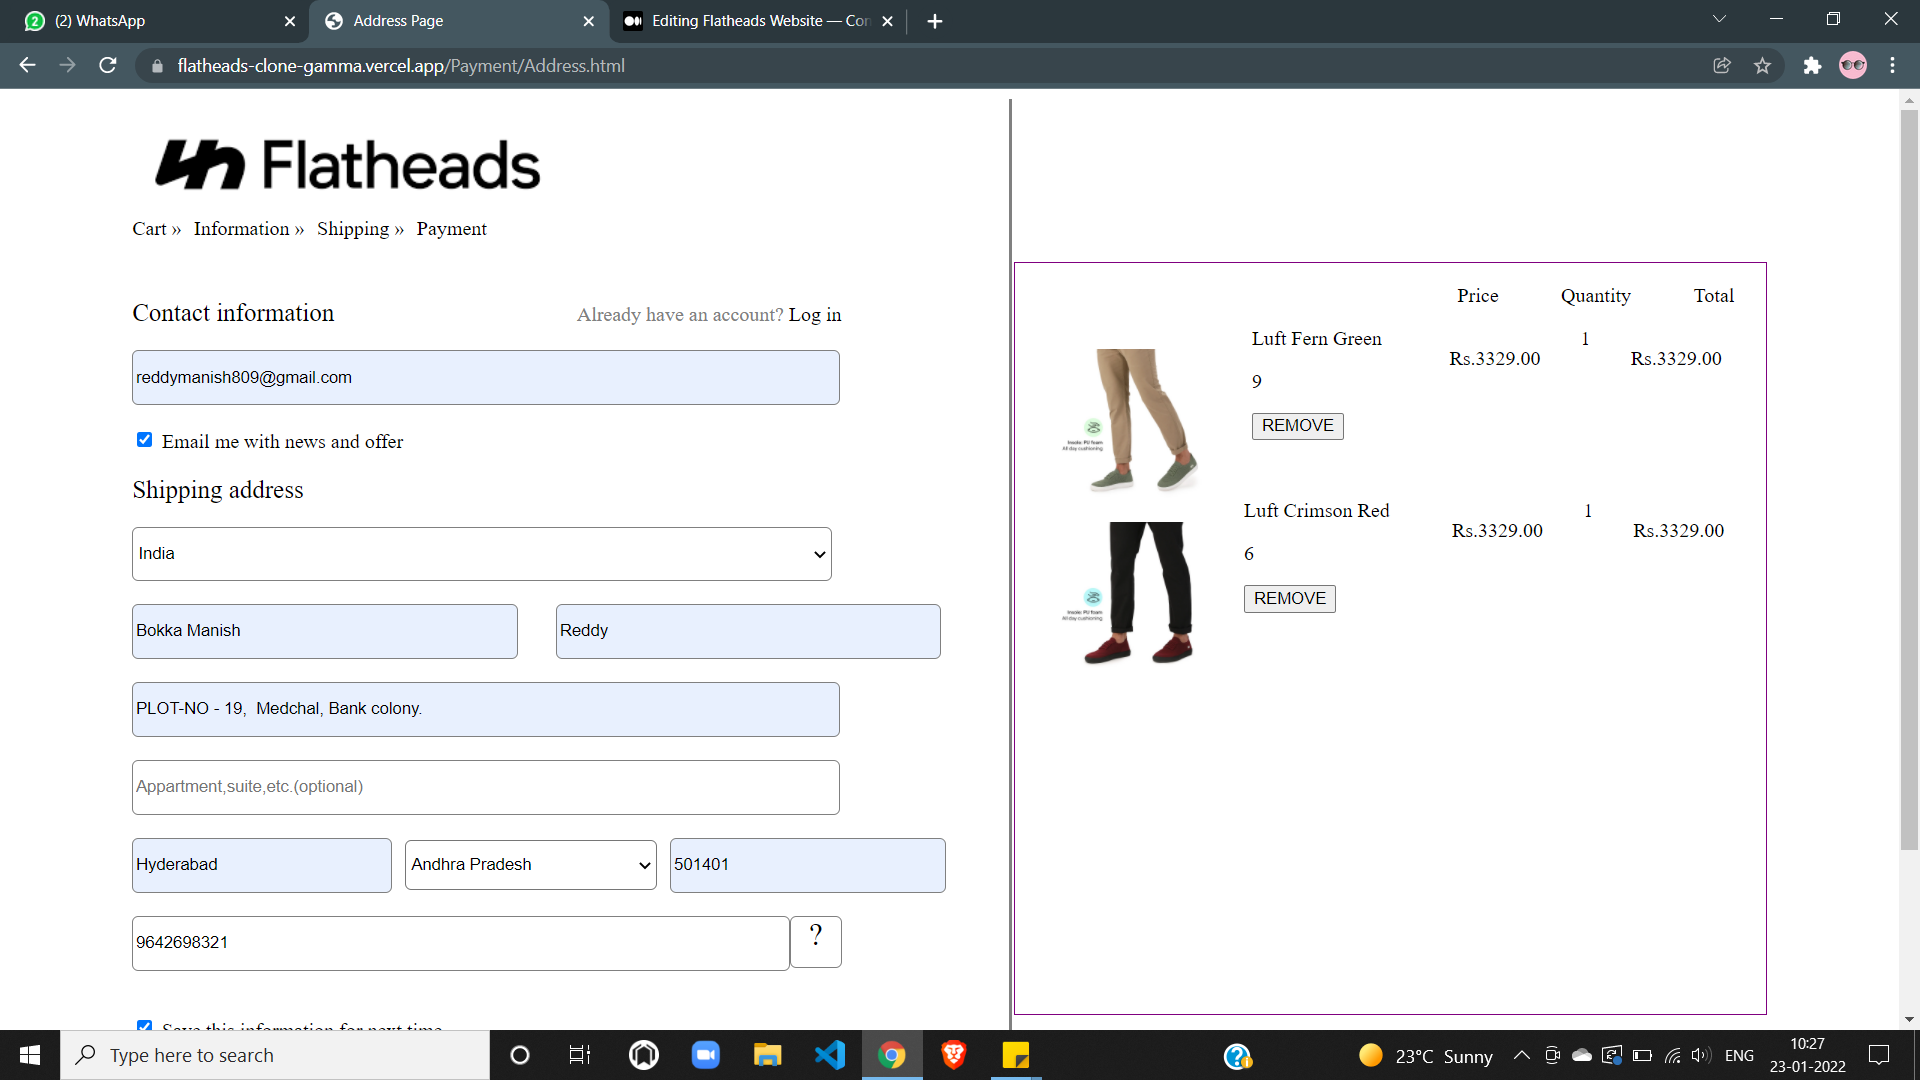Click the apartment suite optional field
This screenshot has height=1080, width=1920.
tap(485, 787)
